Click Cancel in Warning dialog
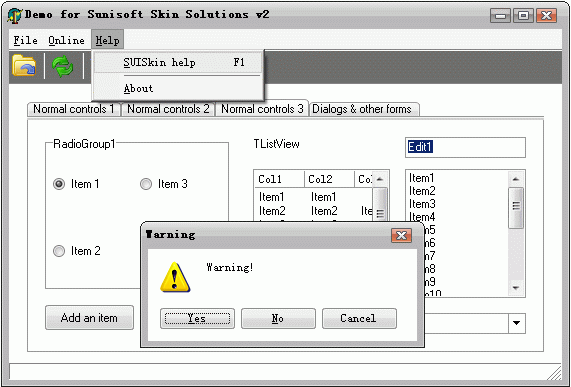The image size is (571, 387). click(x=359, y=319)
